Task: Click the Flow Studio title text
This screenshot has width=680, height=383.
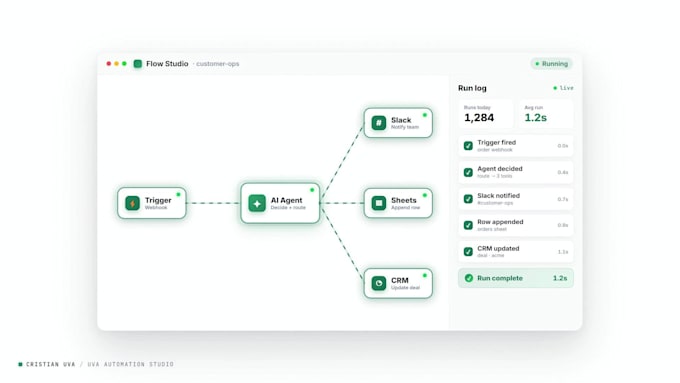Action: click(167, 64)
